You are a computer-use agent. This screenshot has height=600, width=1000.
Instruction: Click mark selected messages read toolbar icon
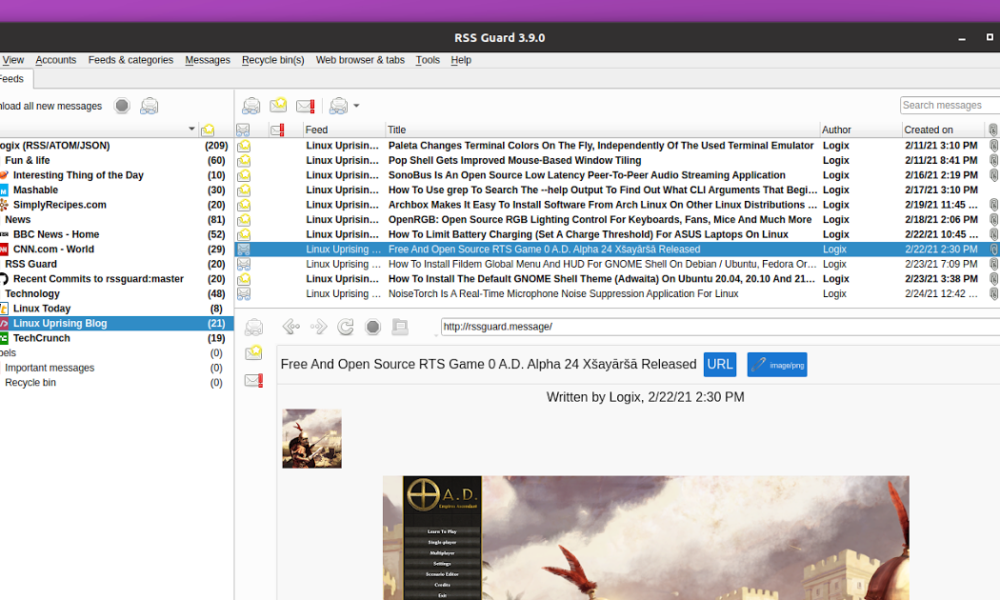(251, 106)
